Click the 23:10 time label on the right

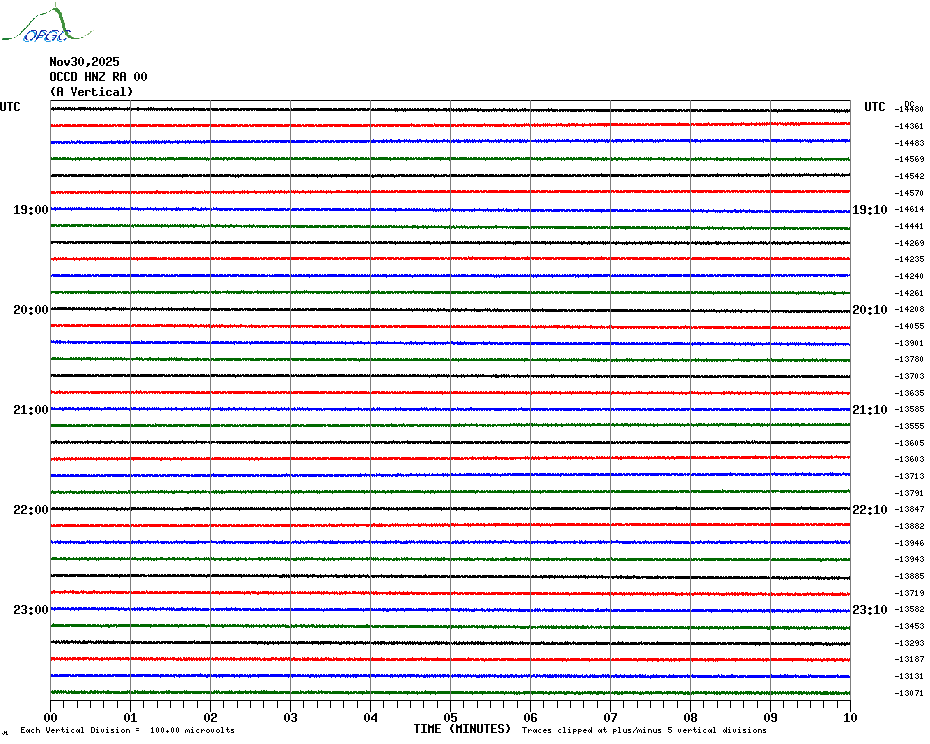click(869, 610)
